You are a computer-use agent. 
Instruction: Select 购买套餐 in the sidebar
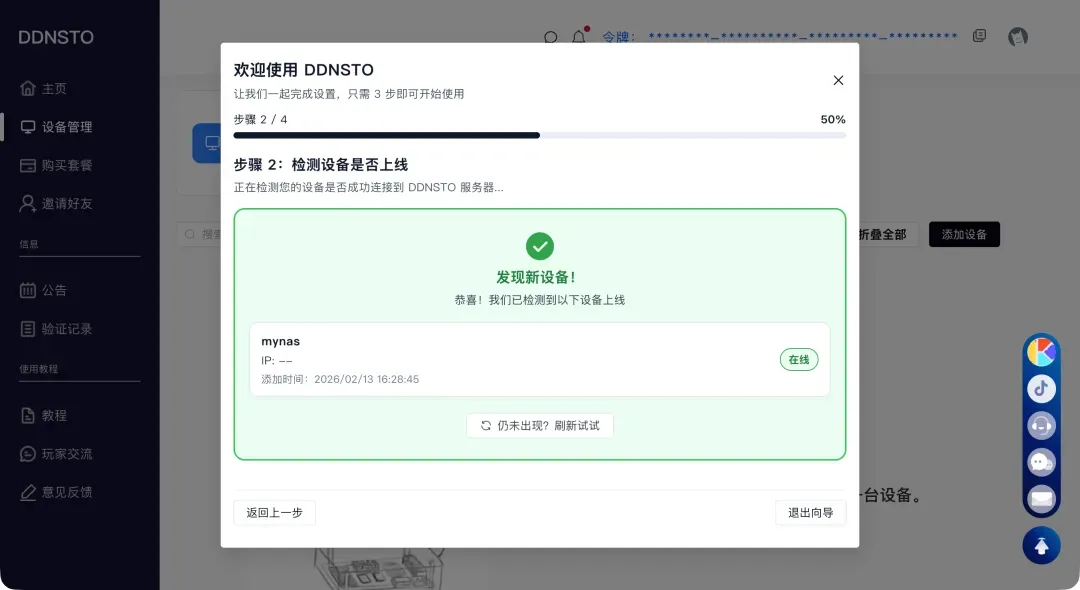coord(66,165)
